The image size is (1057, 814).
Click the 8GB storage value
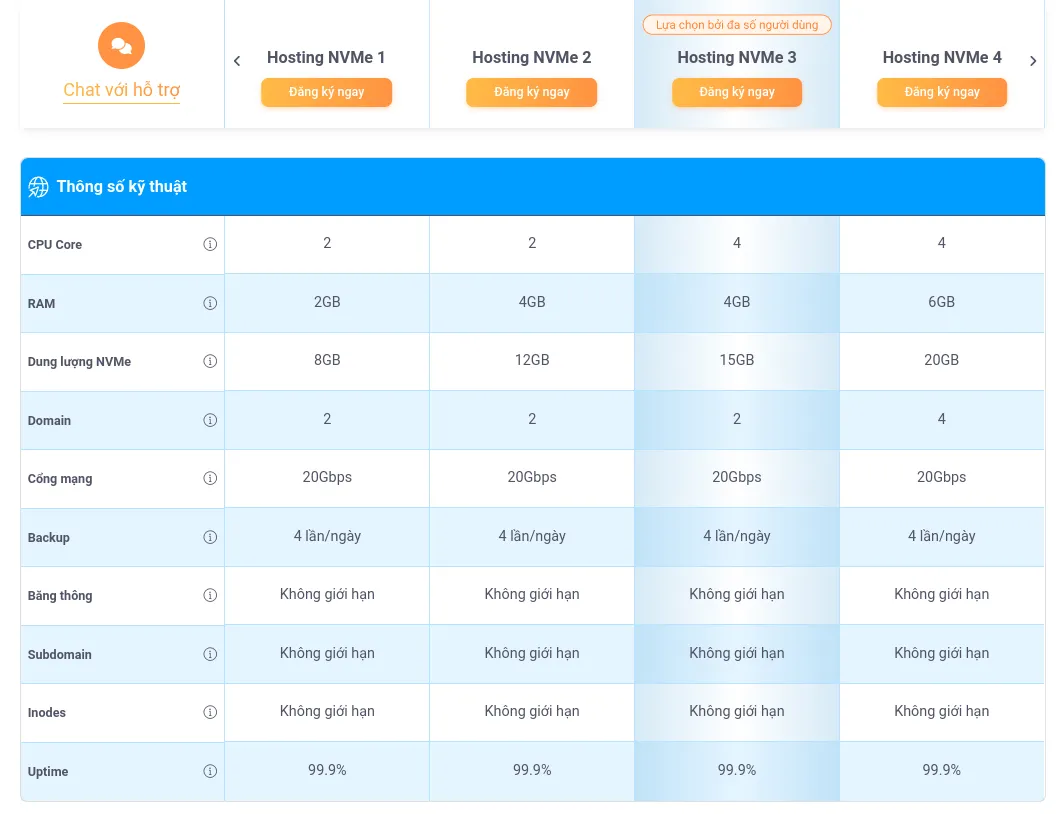click(327, 360)
